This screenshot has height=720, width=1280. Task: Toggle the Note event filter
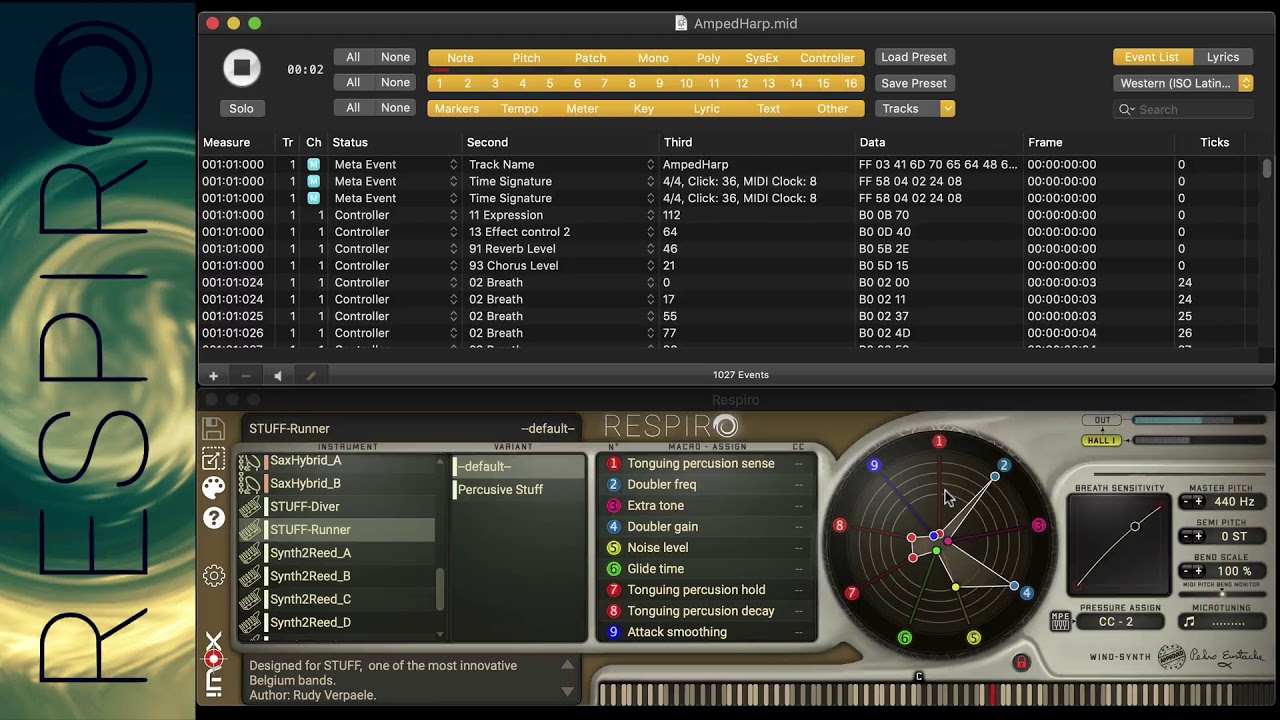[460, 58]
